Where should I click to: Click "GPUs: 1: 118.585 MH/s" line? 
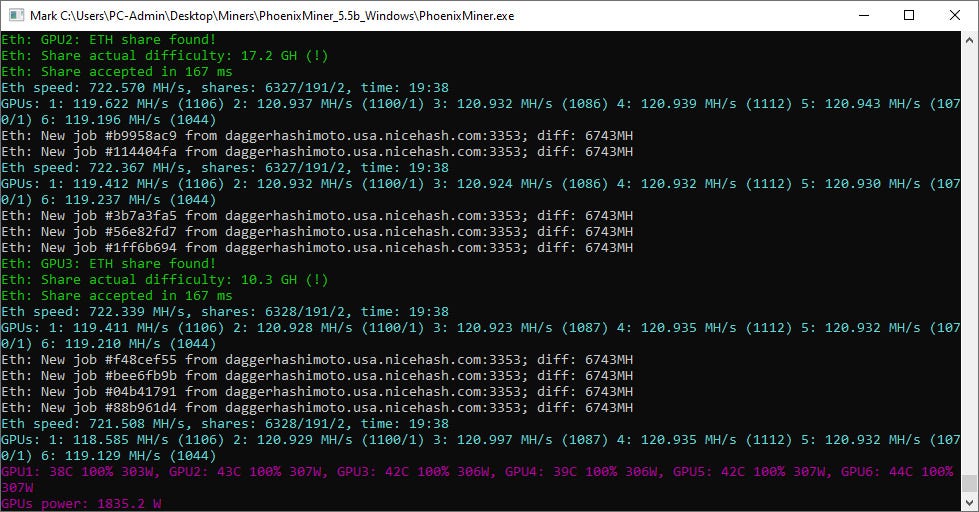481,440
